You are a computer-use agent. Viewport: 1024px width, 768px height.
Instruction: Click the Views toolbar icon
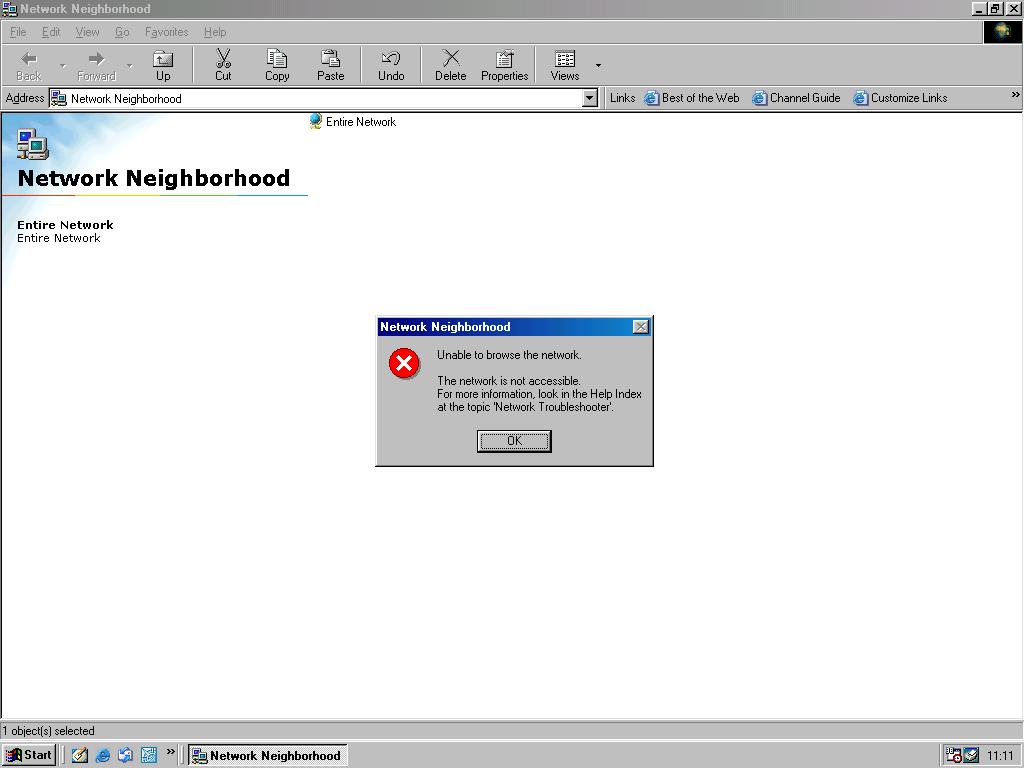565,63
